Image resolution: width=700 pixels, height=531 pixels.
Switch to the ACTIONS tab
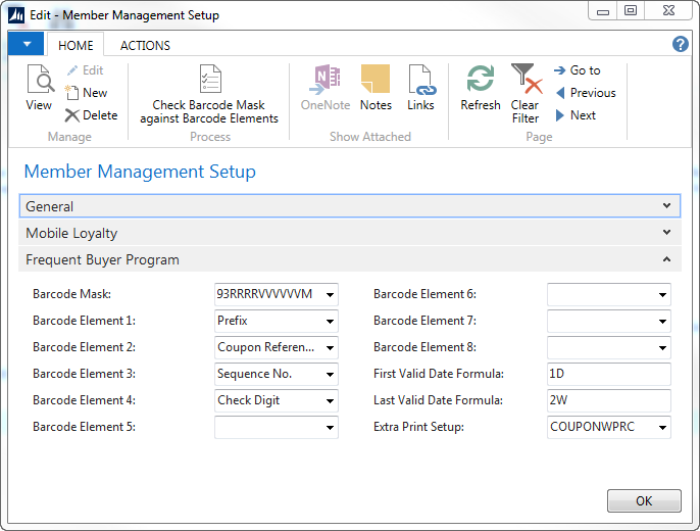click(145, 45)
